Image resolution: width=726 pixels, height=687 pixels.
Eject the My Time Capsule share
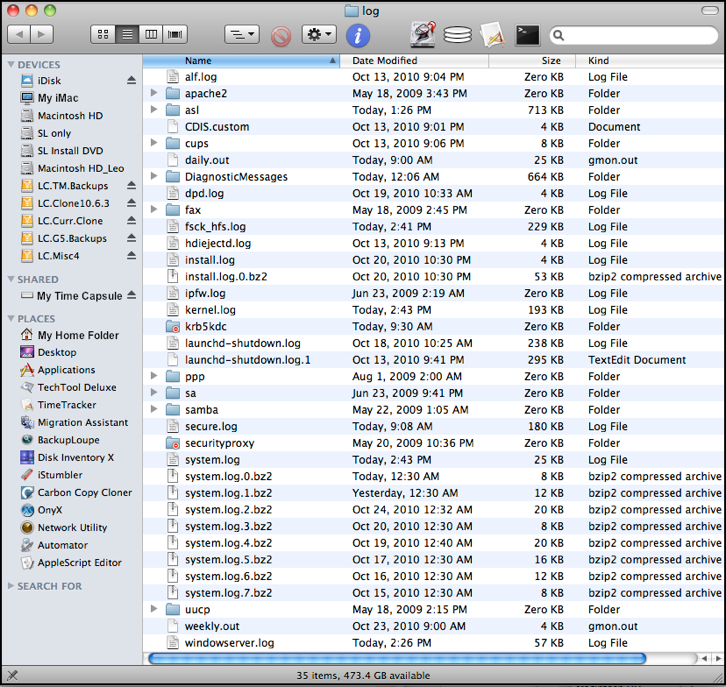tap(131, 296)
